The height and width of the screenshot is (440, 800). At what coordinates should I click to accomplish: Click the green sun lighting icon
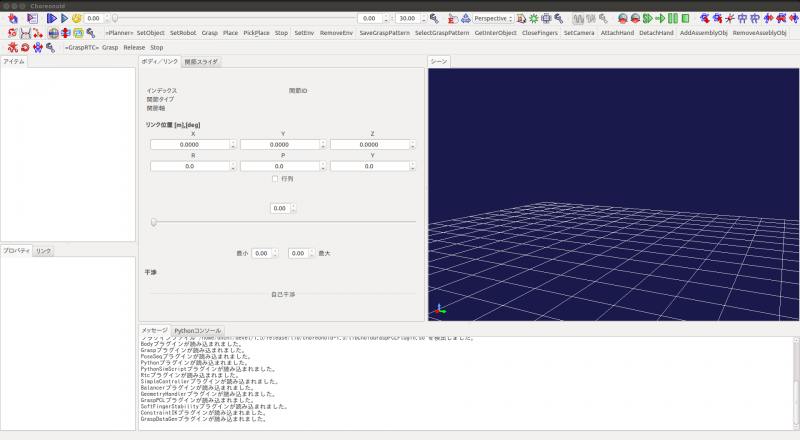[x=533, y=18]
